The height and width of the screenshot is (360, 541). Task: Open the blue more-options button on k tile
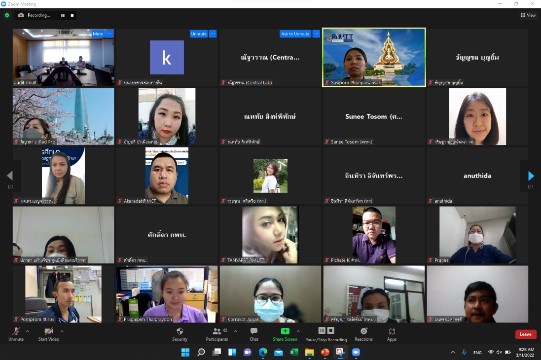(x=213, y=34)
